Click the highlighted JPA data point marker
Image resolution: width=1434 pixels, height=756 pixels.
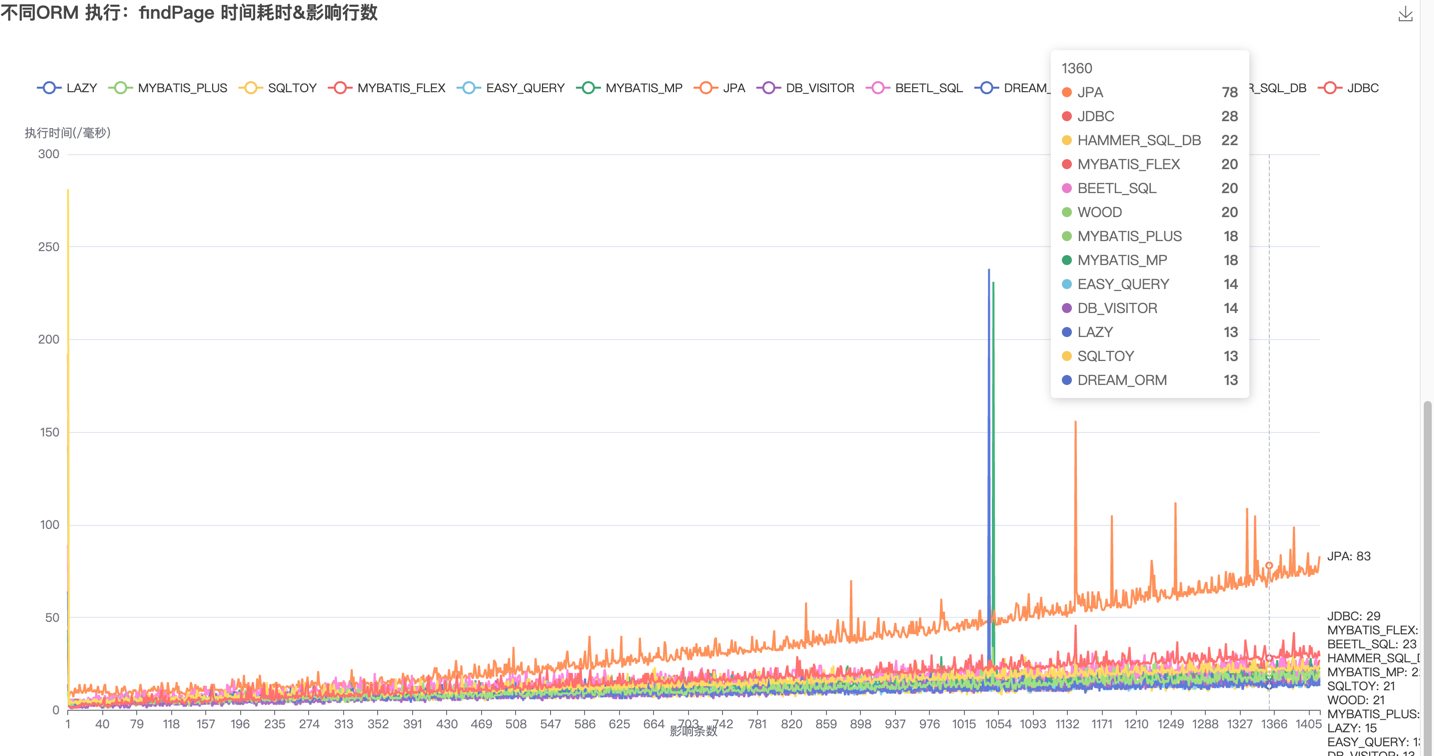click(x=1269, y=566)
